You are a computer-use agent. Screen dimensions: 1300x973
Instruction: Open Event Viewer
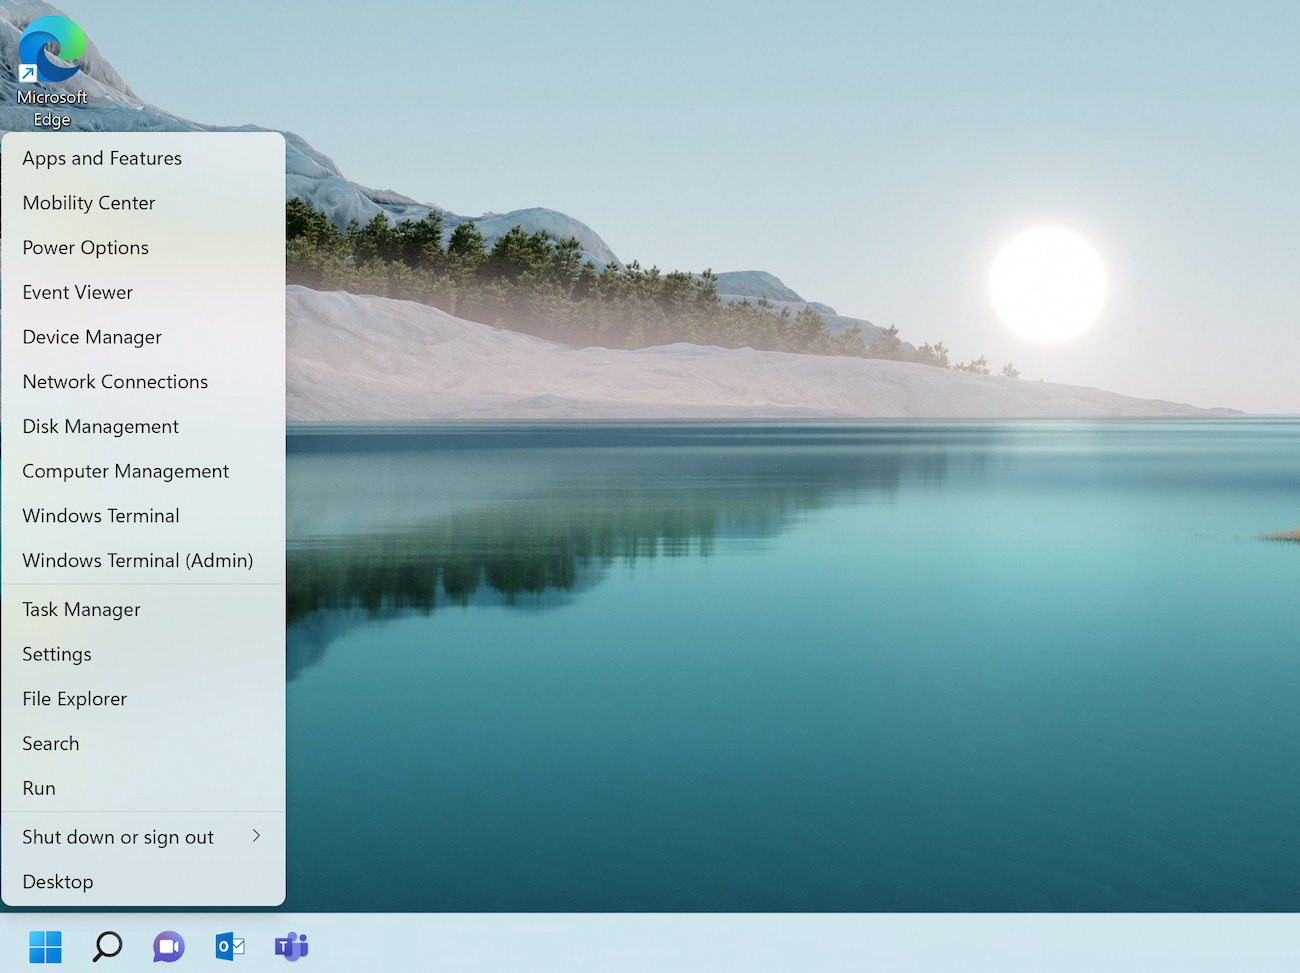click(x=78, y=292)
